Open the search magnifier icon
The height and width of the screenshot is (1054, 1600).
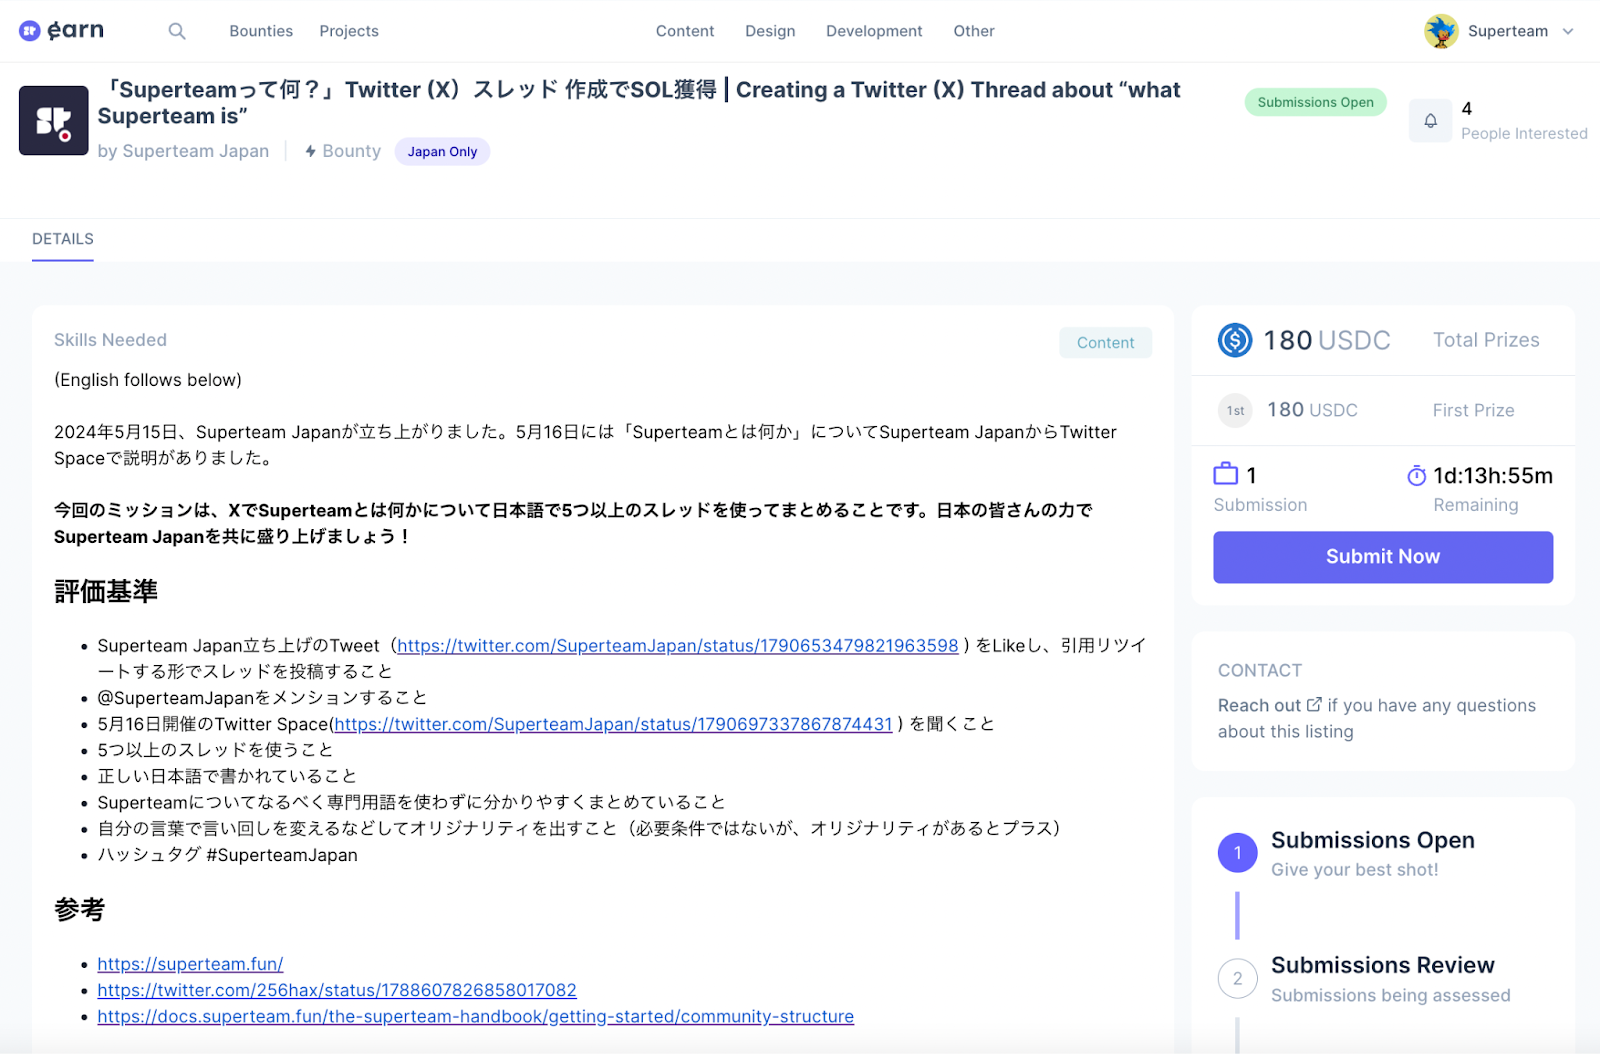click(x=177, y=31)
